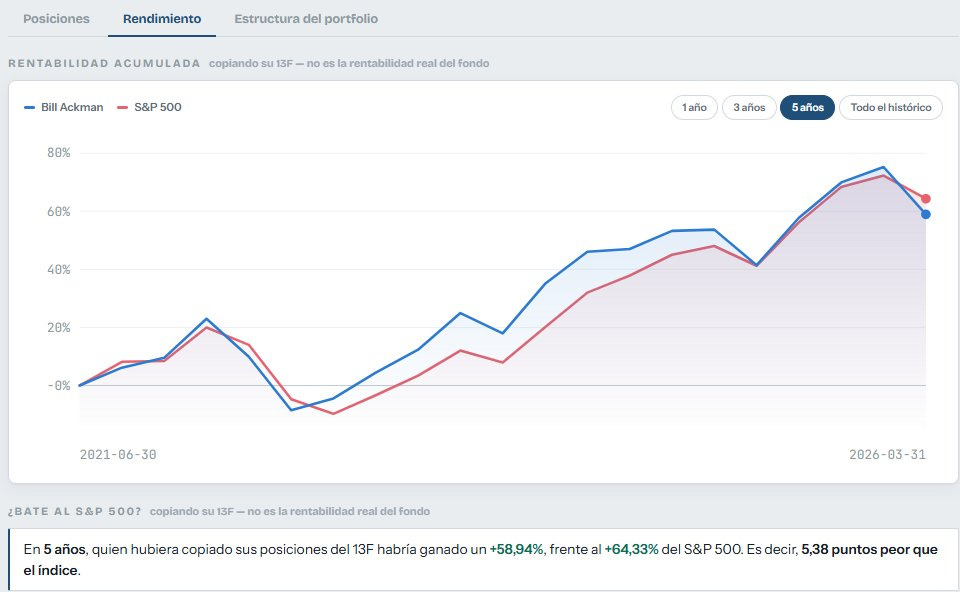This screenshot has width=960, height=592.
Task: Show Todo el histórico range
Action: click(x=891, y=108)
